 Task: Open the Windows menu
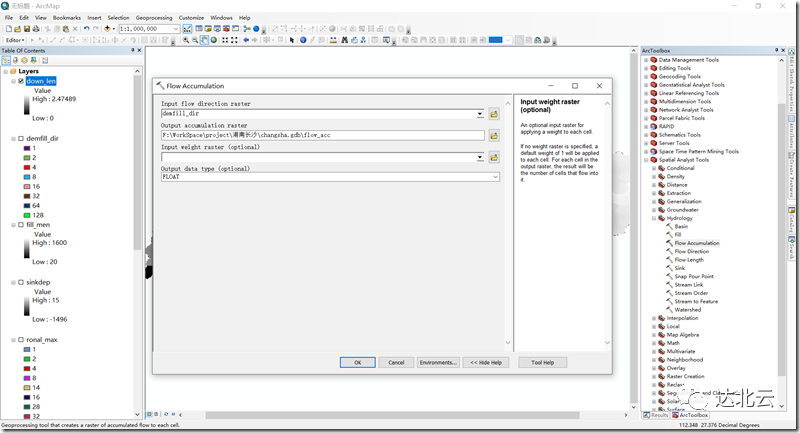pos(221,17)
